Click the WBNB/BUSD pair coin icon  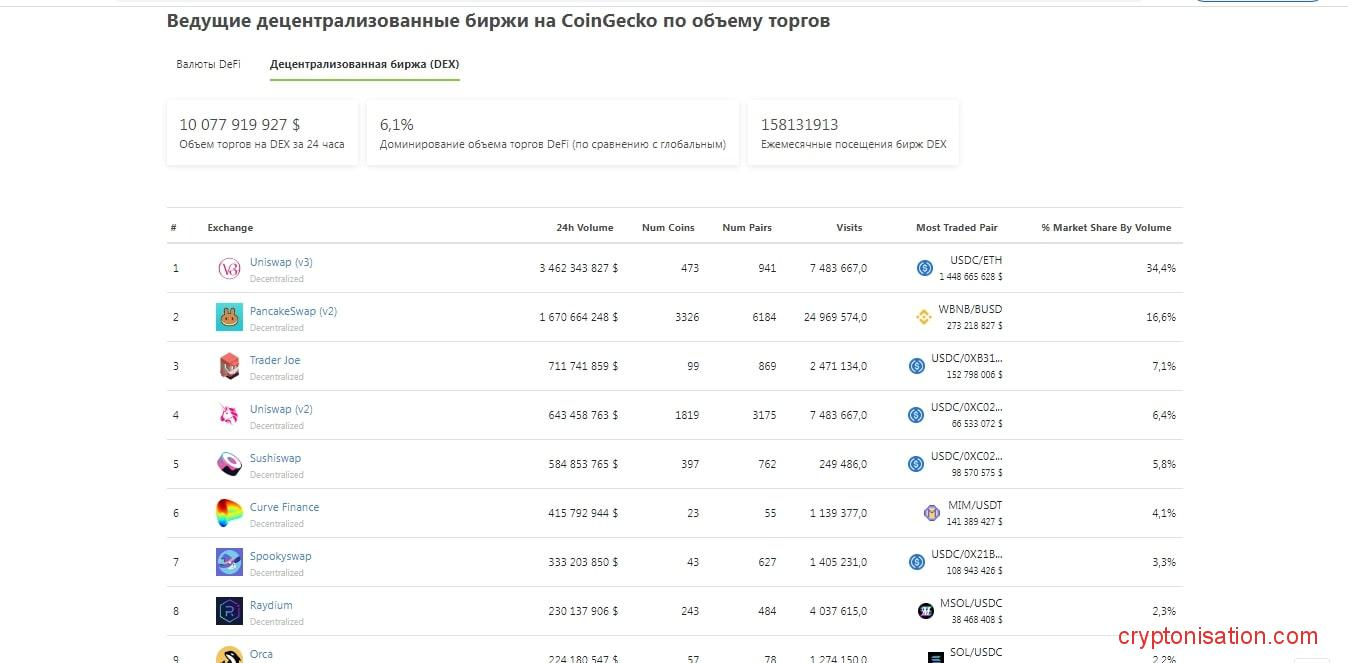pos(924,317)
